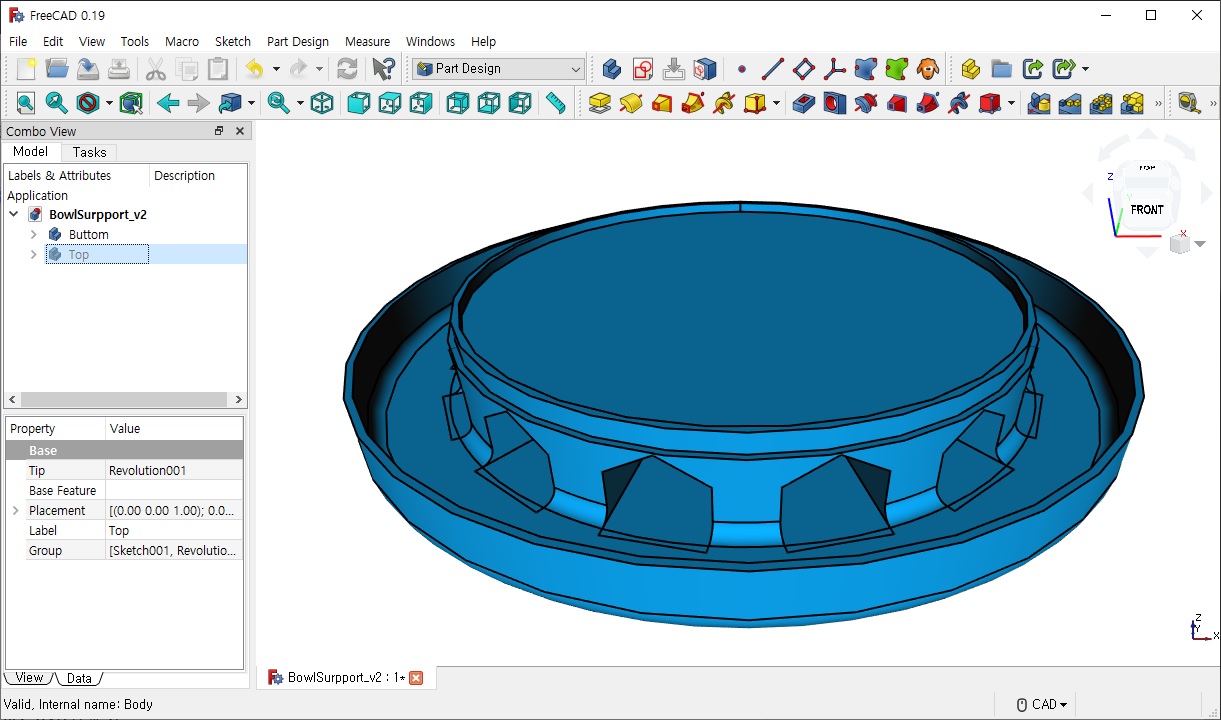Set the isometric view

pos(322,103)
